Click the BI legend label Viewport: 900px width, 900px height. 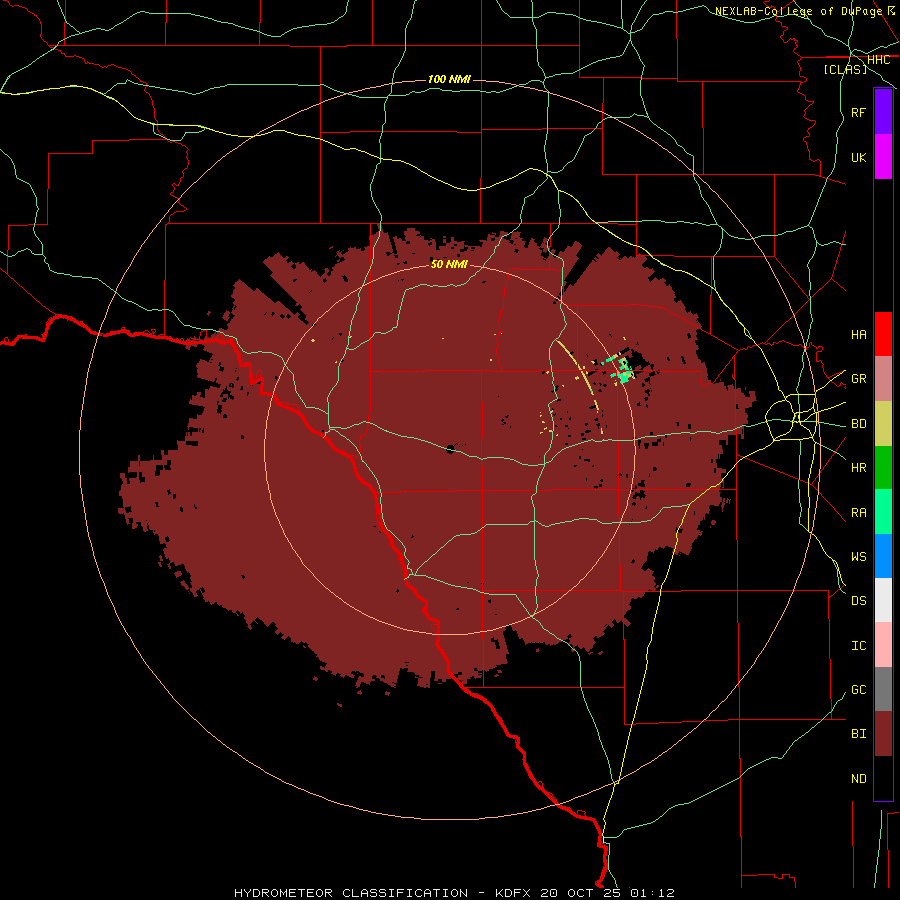click(x=858, y=734)
